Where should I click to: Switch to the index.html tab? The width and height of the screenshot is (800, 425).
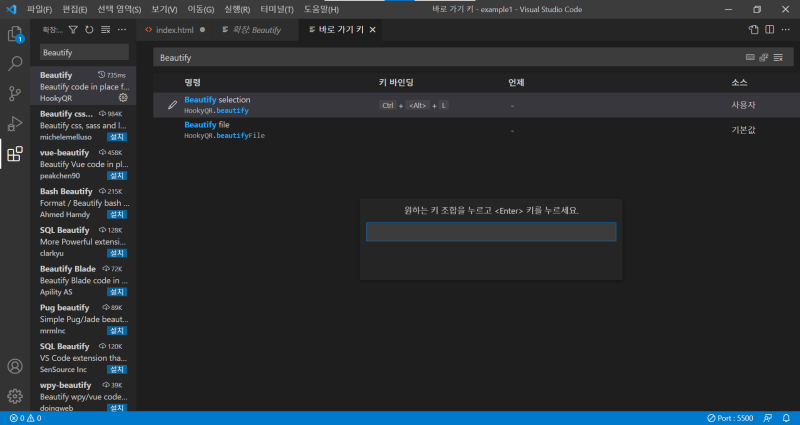(x=174, y=30)
